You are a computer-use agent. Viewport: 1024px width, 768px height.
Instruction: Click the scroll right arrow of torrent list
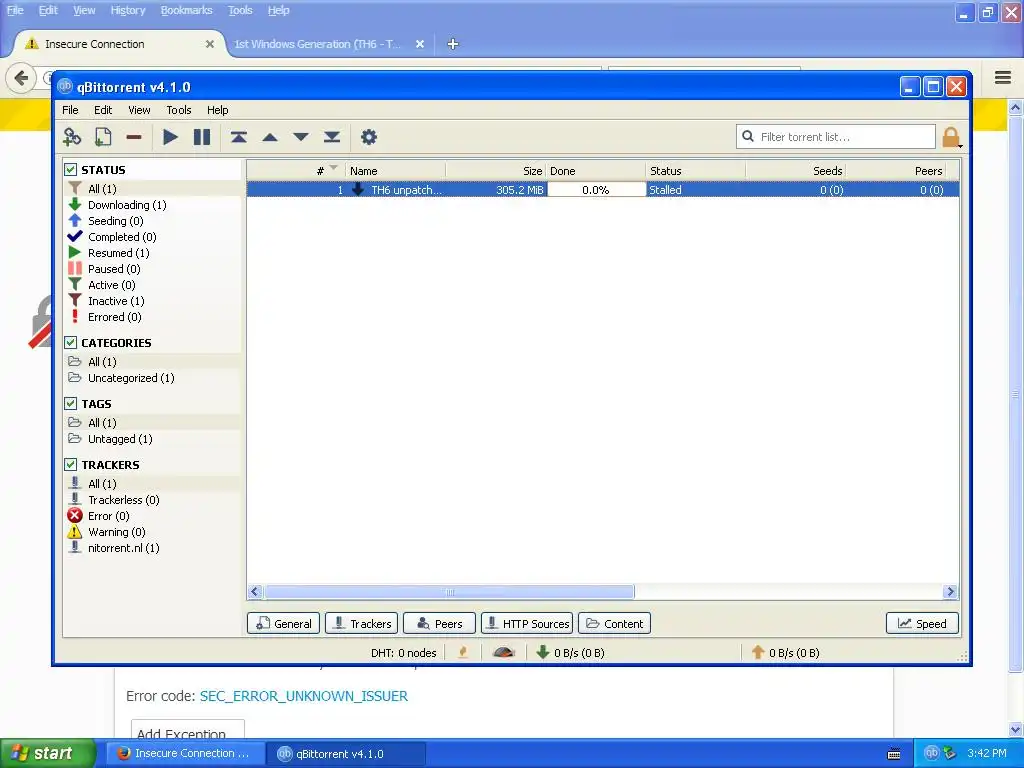(950, 592)
